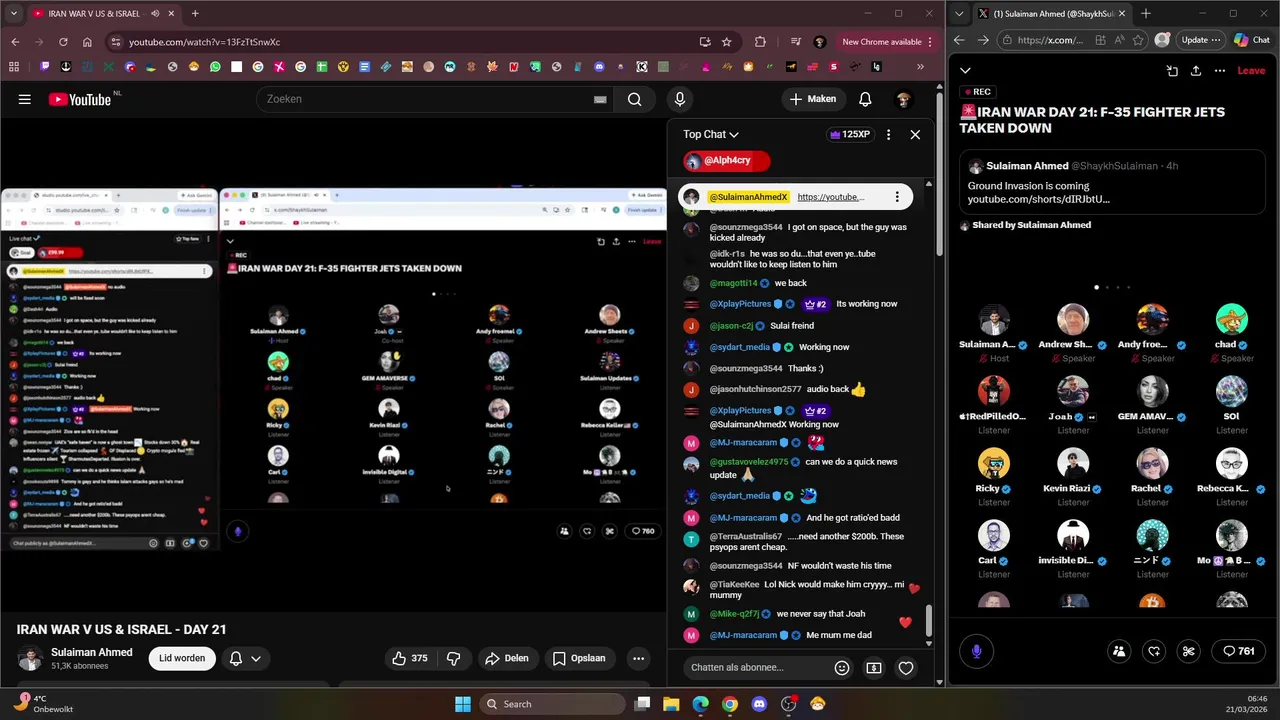Open X Space comments bubble 761

1238,651
